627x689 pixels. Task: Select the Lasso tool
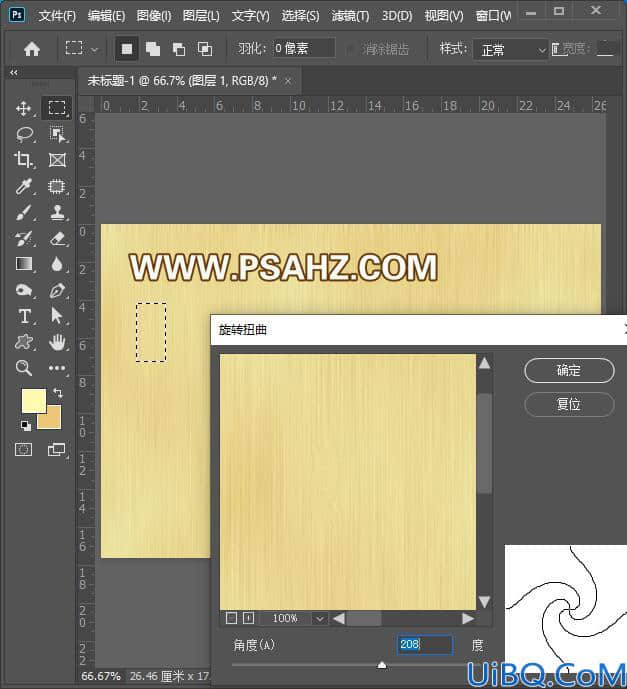[x=25, y=134]
